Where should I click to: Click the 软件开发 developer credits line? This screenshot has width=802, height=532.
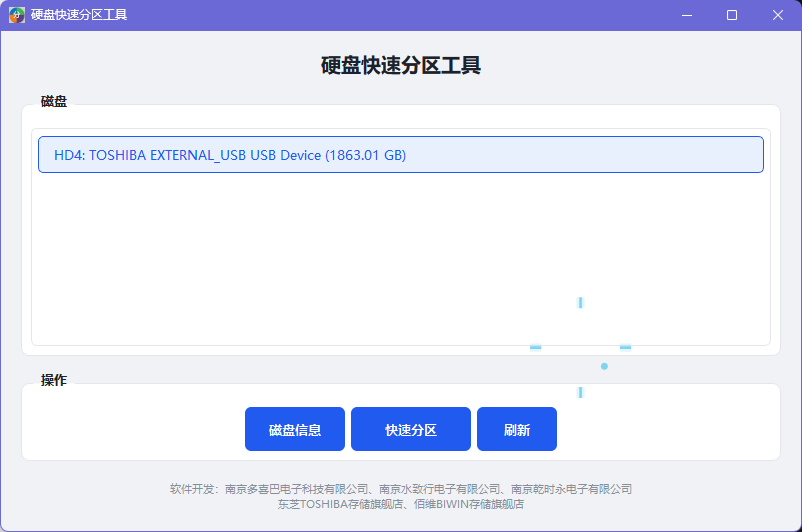400,489
